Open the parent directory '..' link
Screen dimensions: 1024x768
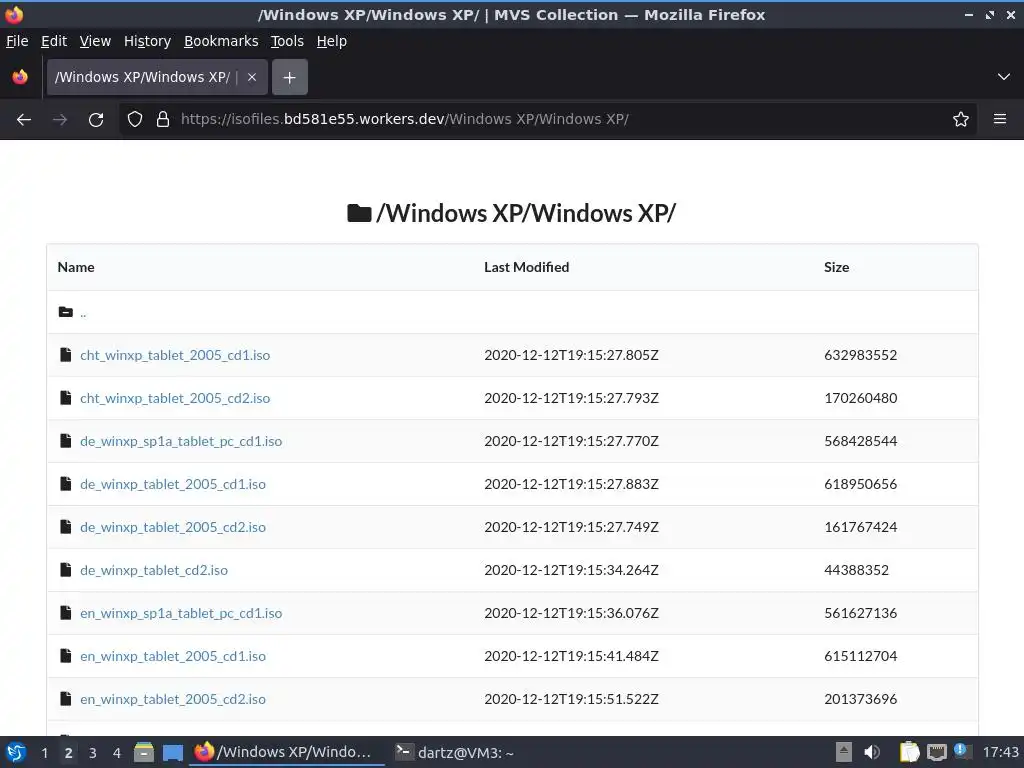coord(83,313)
